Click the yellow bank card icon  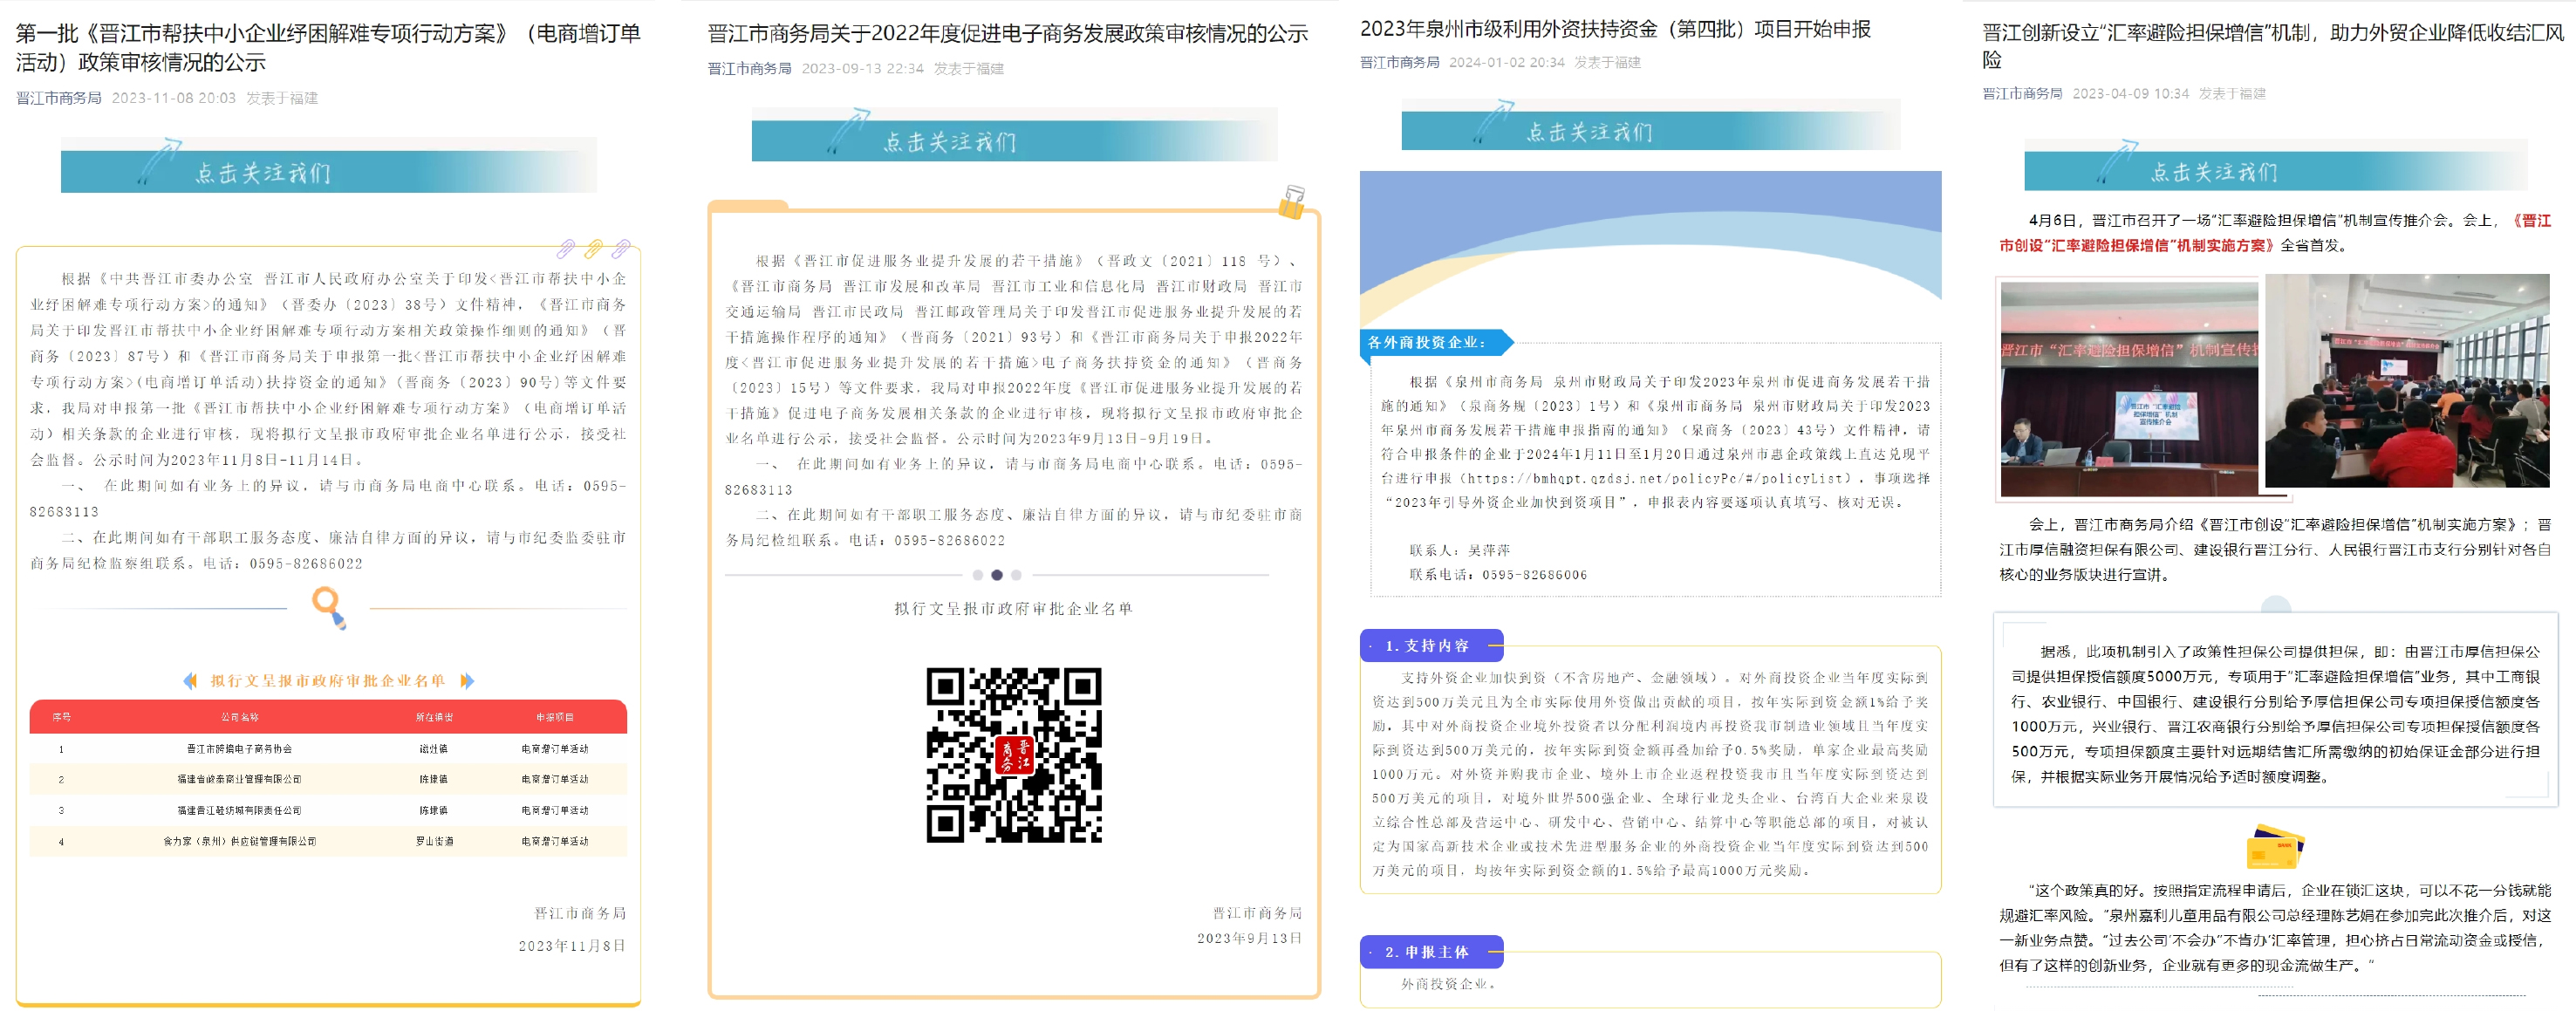point(2274,847)
